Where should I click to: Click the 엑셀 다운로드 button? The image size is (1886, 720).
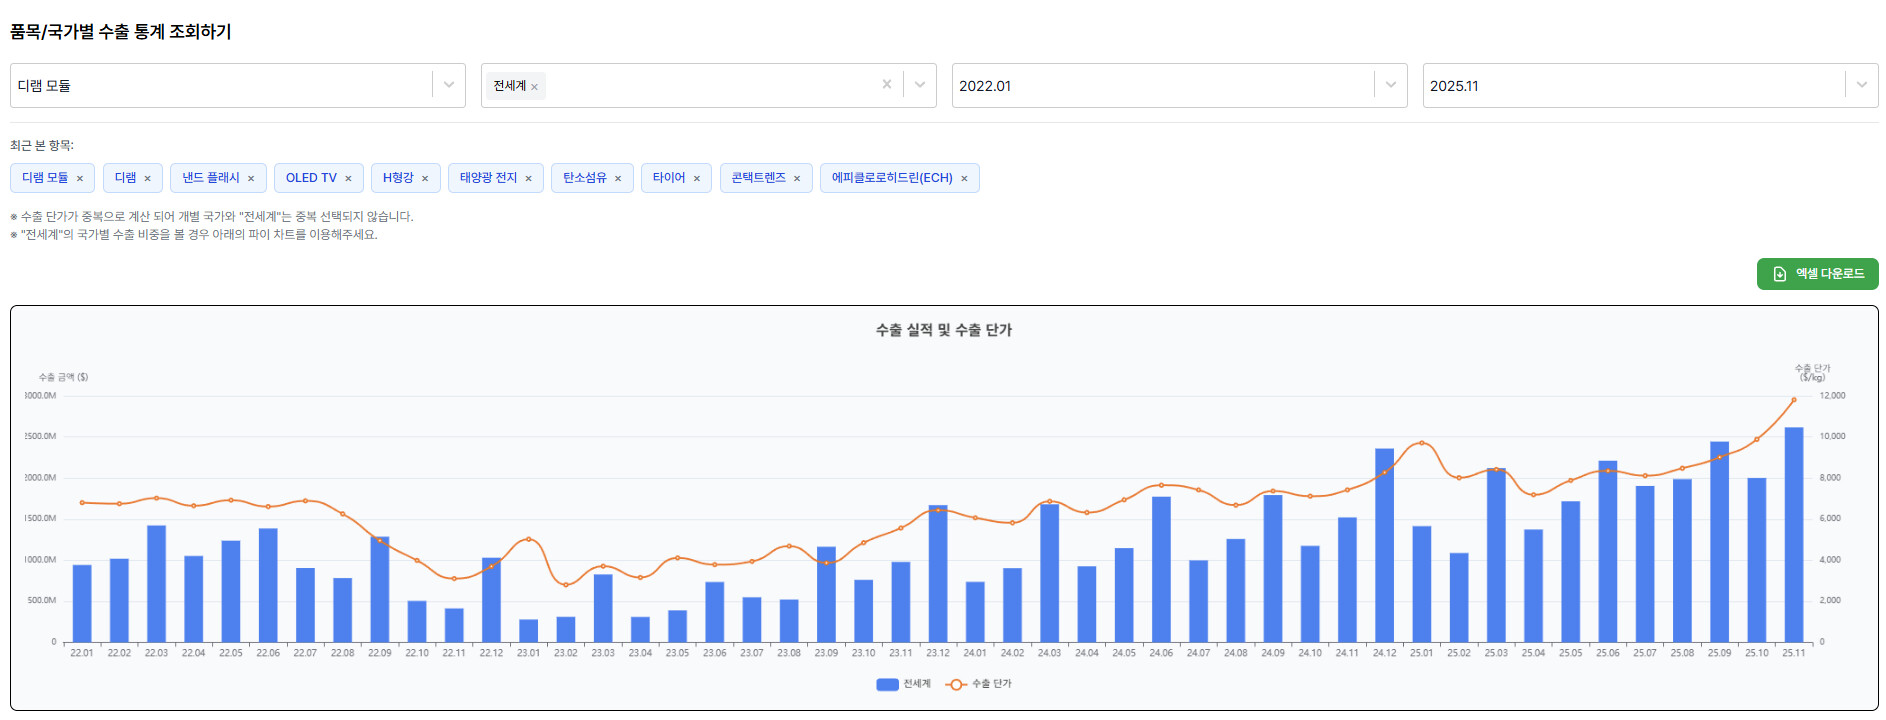pyautogui.click(x=1817, y=274)
